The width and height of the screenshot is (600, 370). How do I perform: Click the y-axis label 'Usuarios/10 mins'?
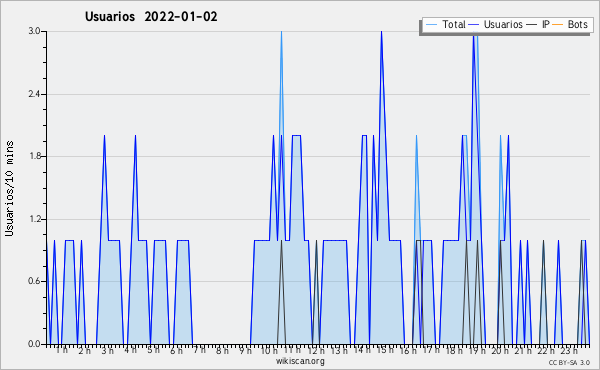pyautogui.click(x=9, y=188)
